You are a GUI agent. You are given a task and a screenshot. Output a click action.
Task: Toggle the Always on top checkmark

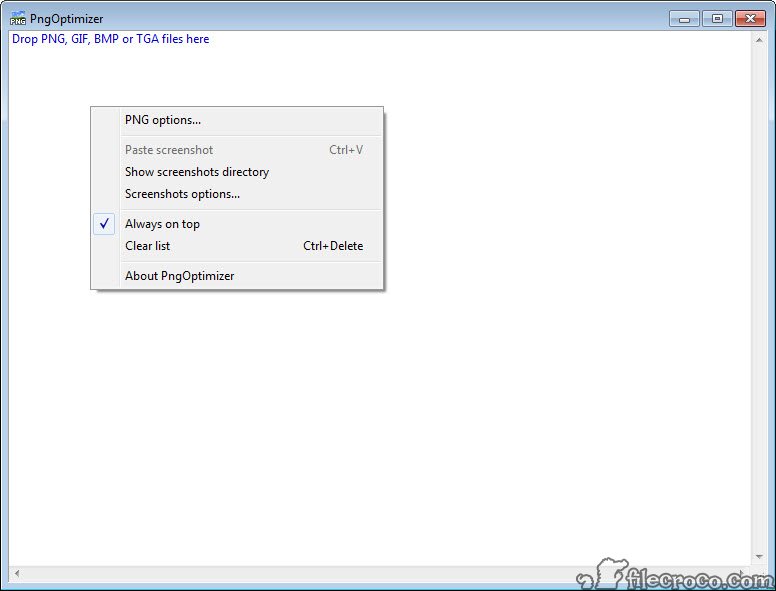[104, 224]
